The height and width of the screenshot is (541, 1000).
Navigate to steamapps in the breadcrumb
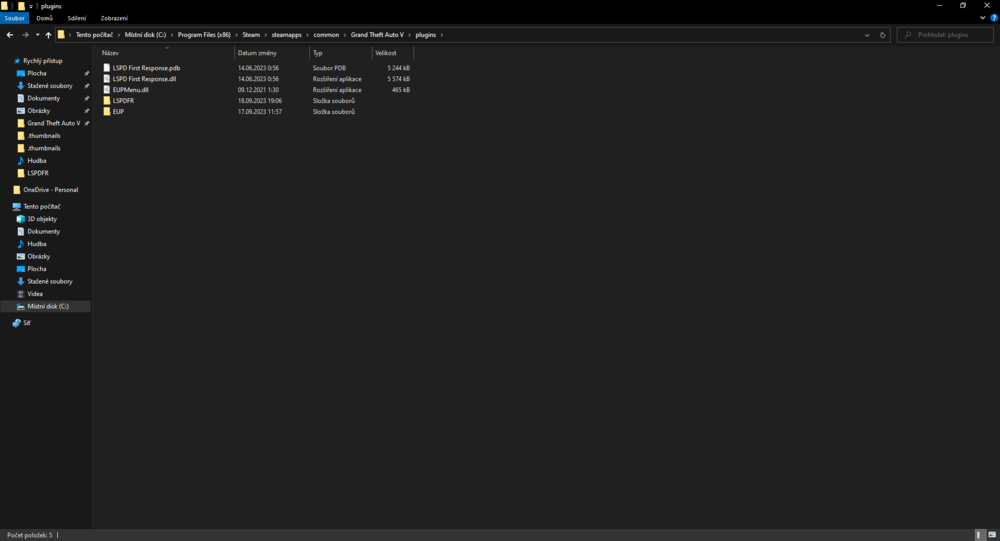click(286, 35)
